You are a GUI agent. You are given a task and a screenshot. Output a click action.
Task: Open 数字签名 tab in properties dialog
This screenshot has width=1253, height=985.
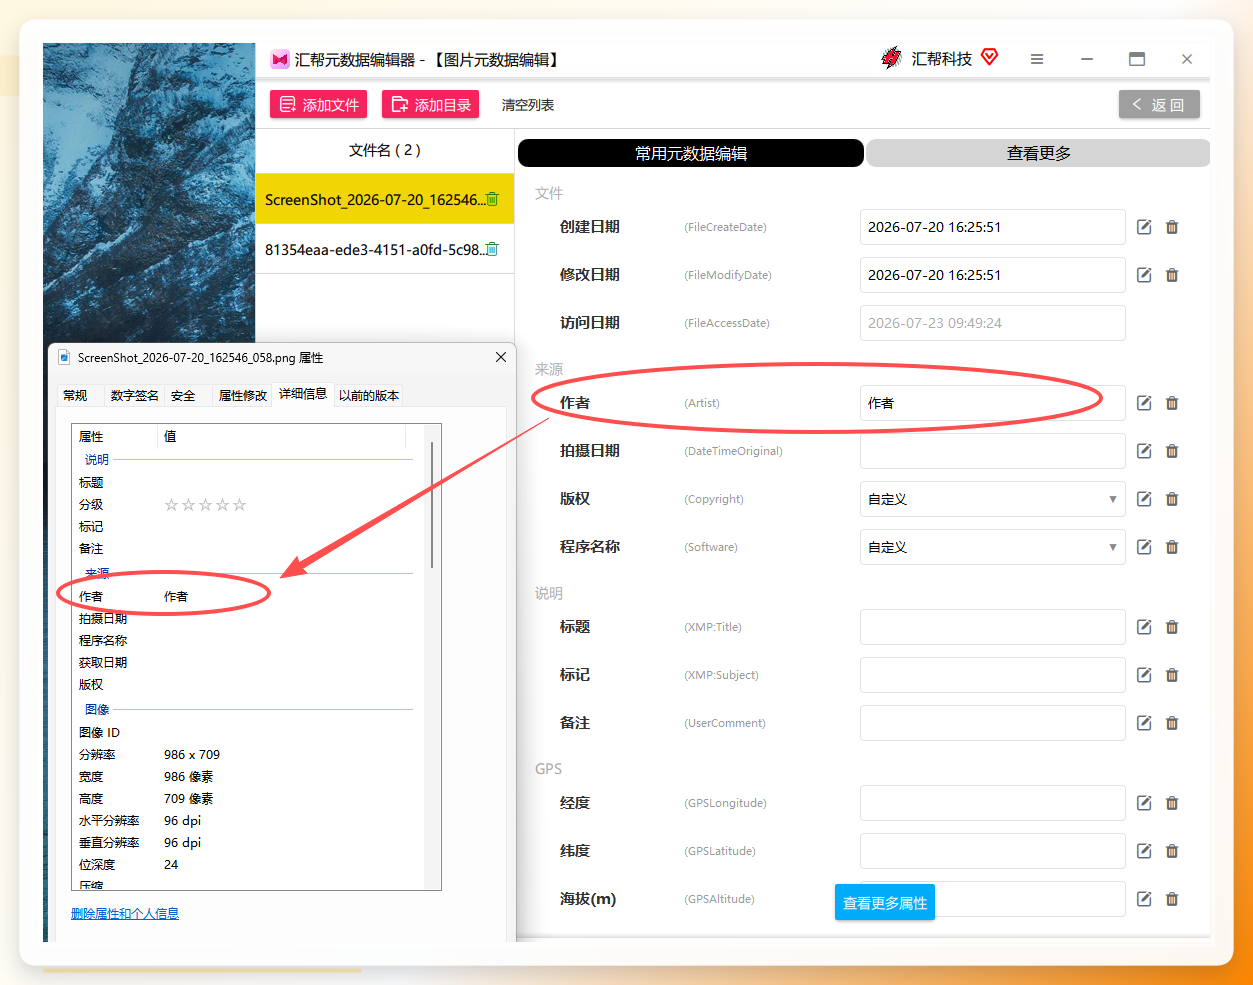pyautogui.click(x=134, y=395)
